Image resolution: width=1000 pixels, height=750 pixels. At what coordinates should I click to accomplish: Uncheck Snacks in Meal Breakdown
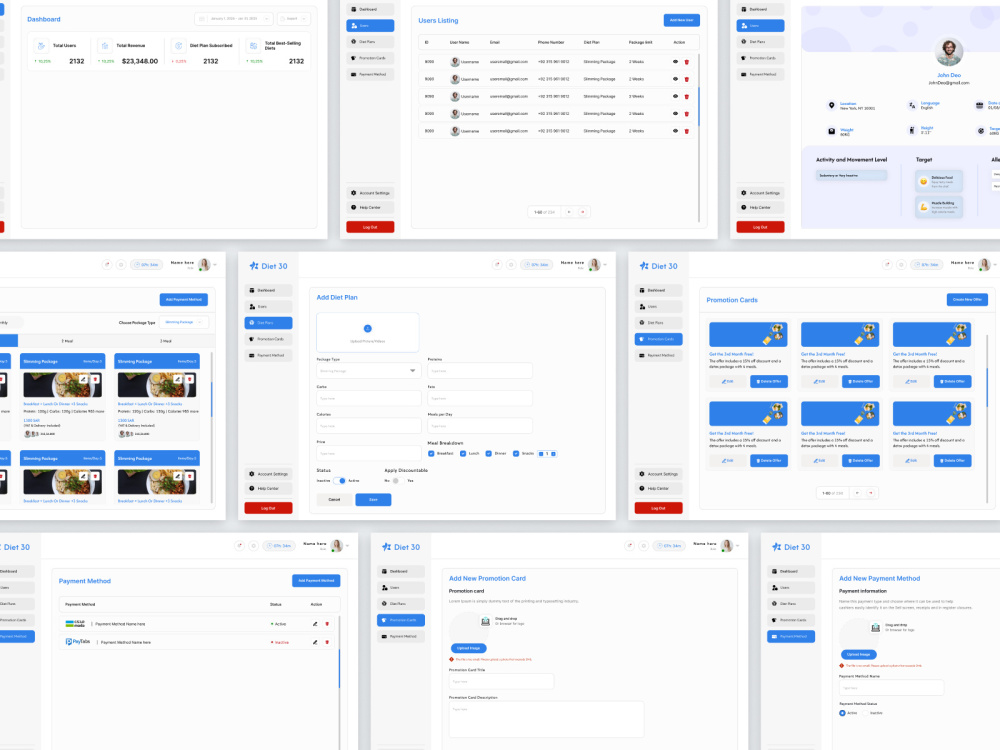click(x=516, y=453)
